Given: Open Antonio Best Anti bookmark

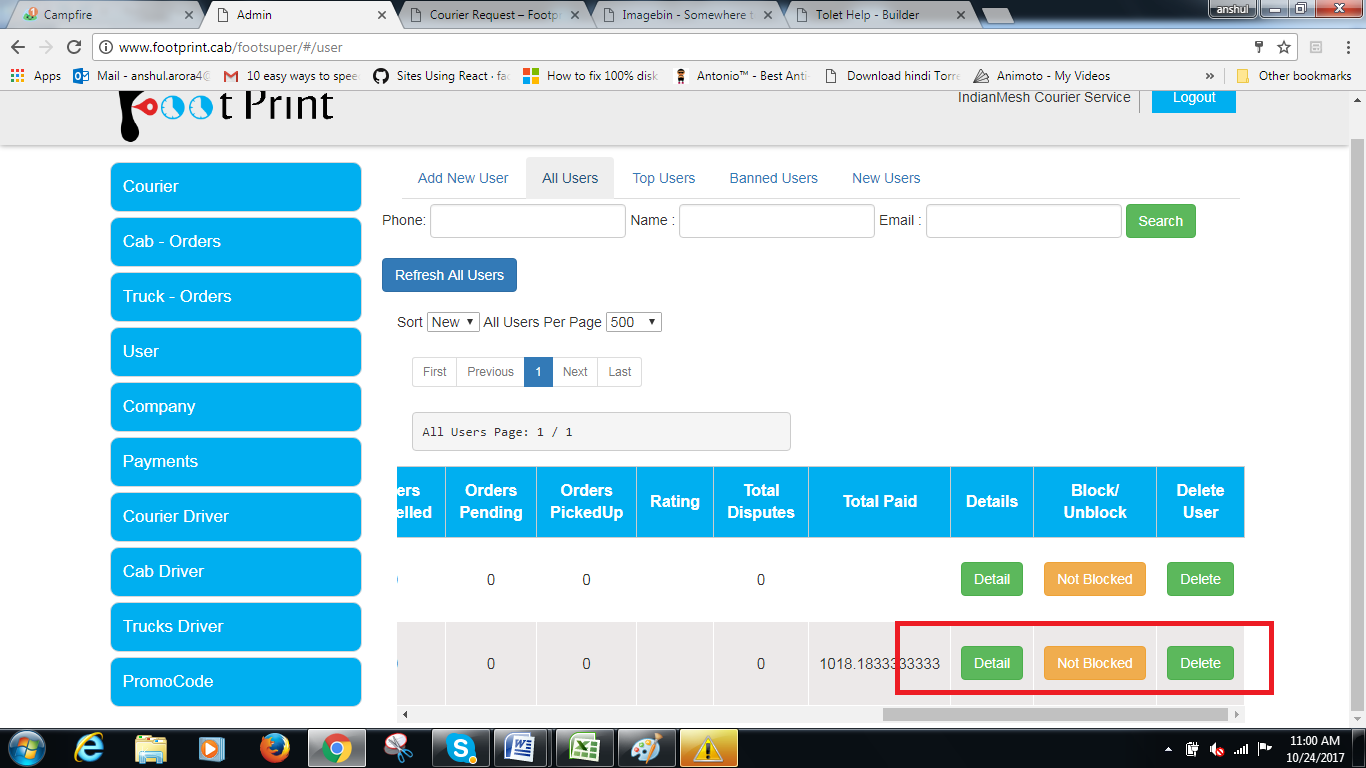Looking at the screenshot, I should click(x=741, y=76).
